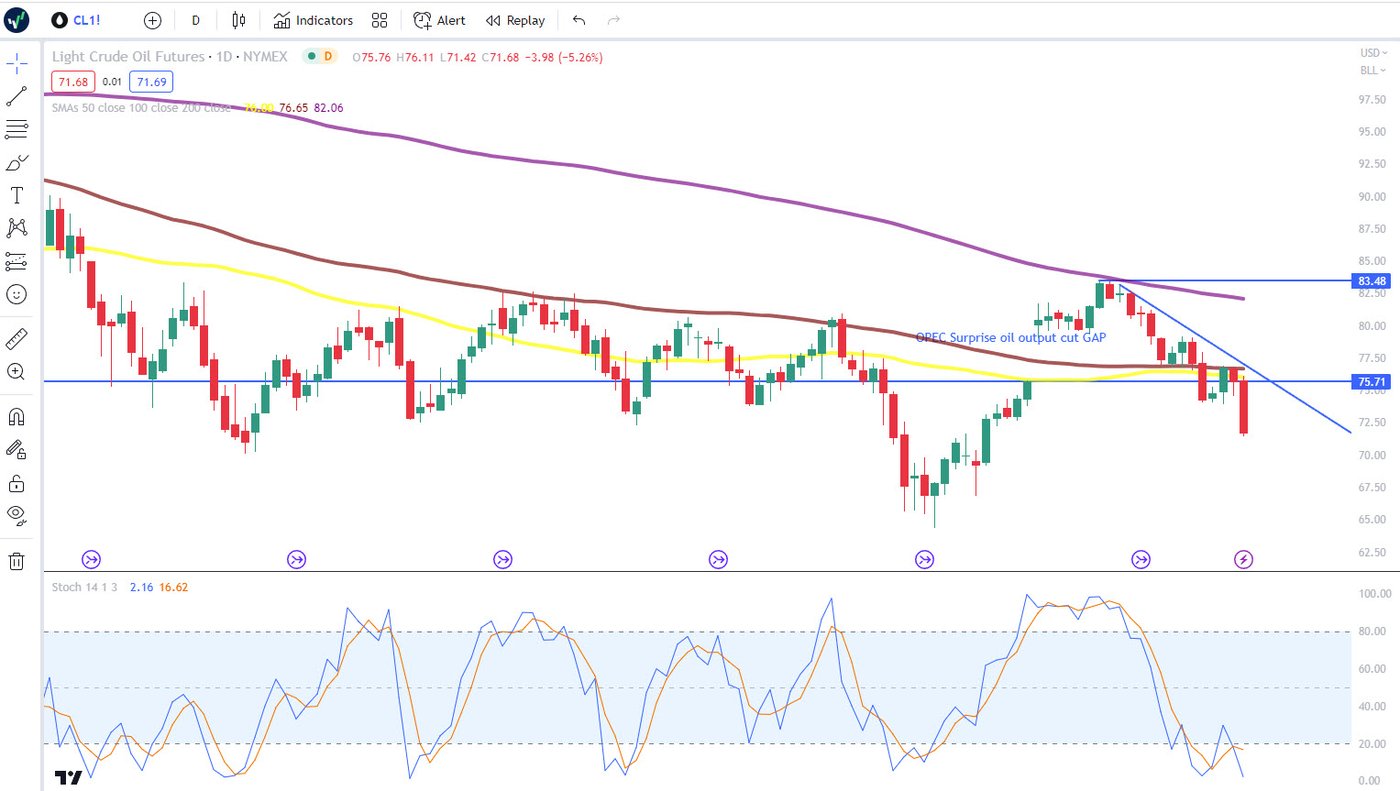
Task: Select the brush drawing tool
Action: pos(16,163)
